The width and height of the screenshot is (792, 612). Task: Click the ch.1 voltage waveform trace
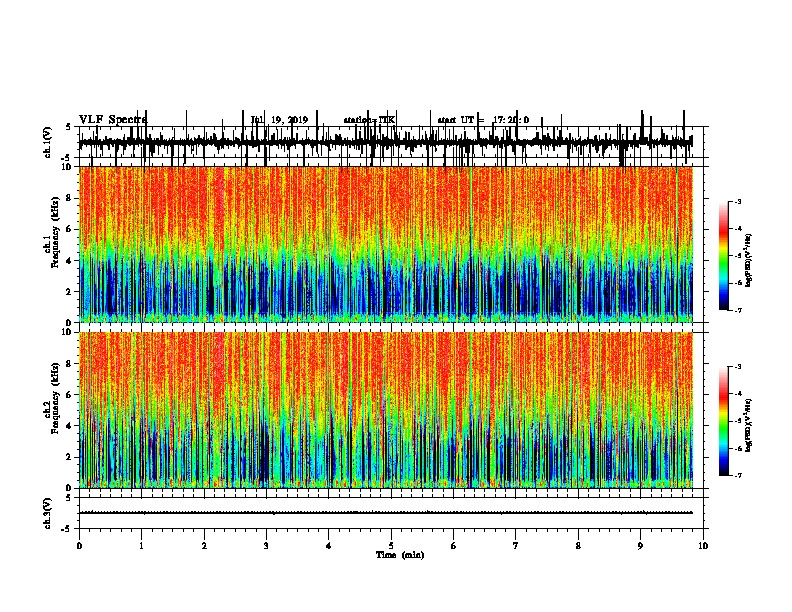(385, 142)
